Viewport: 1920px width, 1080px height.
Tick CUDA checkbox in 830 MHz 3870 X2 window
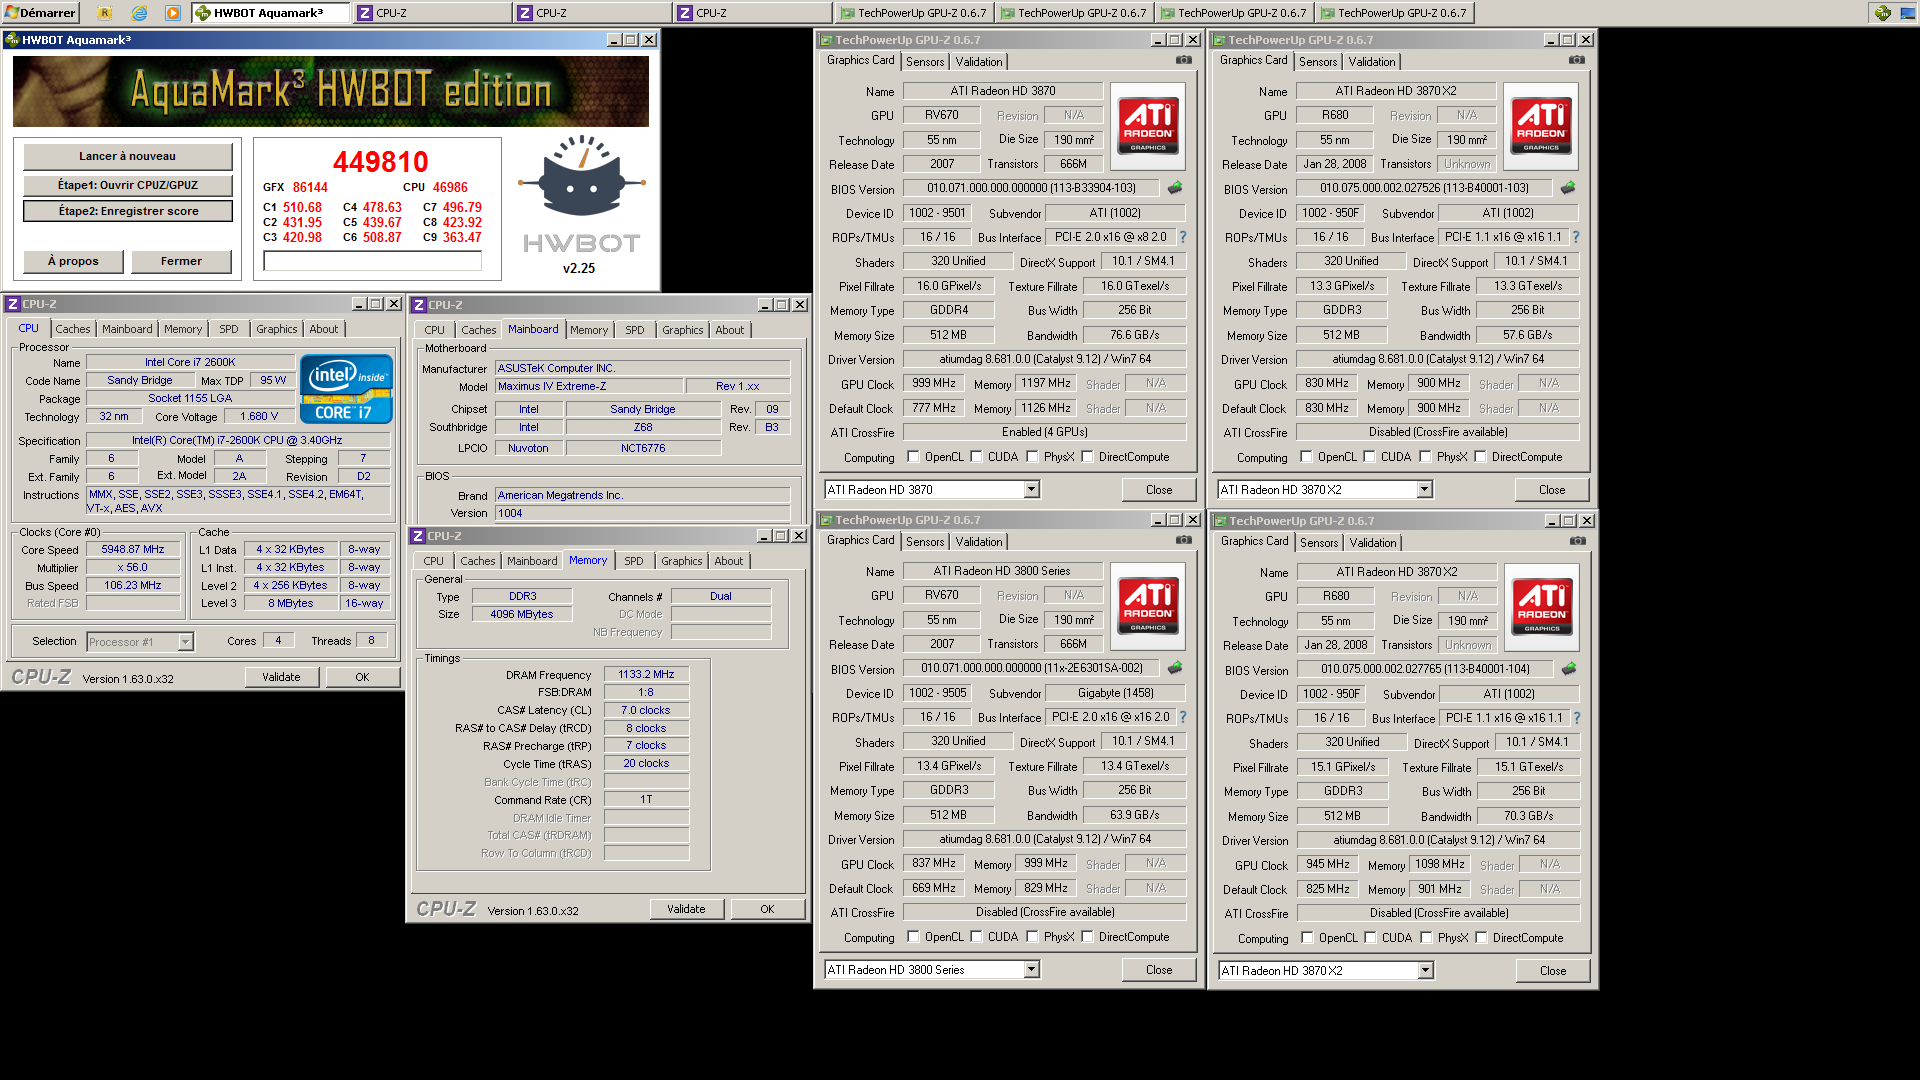(1369, 457)
